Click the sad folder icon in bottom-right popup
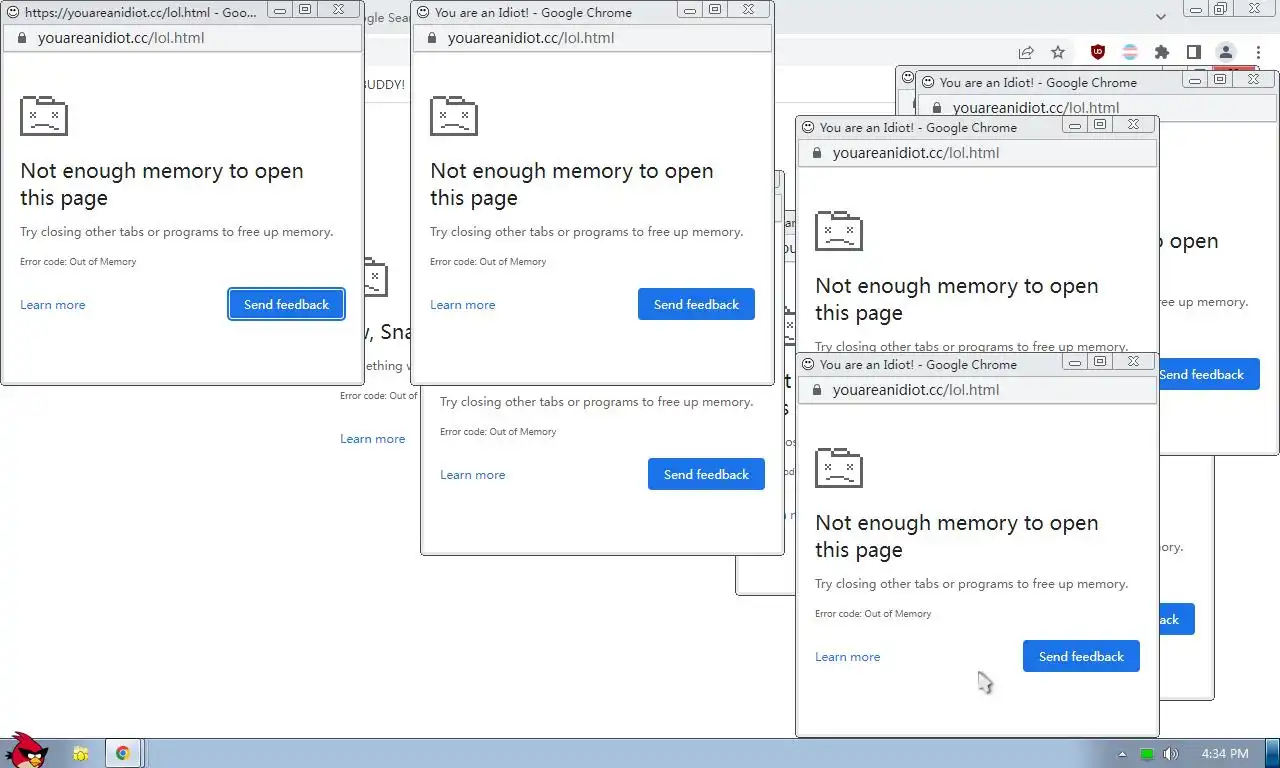The width and height of the screenshot is (1280, 768). click(839, 468)
